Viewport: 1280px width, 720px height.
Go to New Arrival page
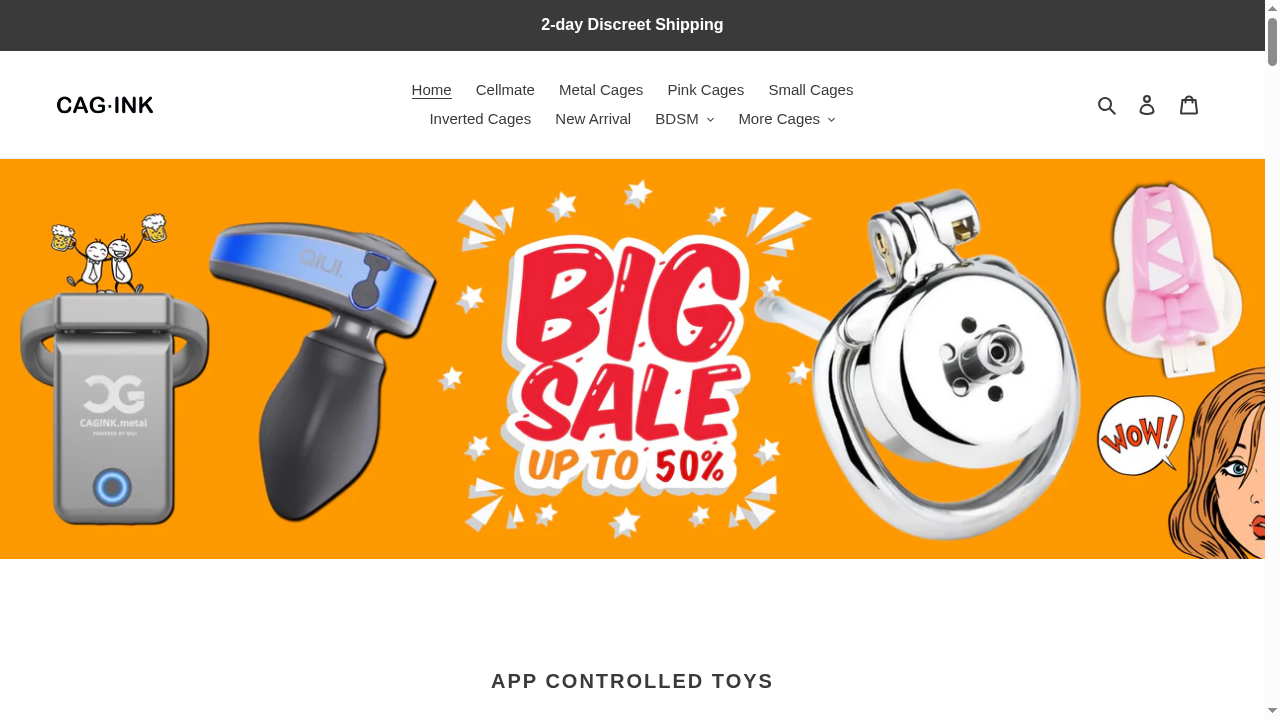[x=593, y=119]
